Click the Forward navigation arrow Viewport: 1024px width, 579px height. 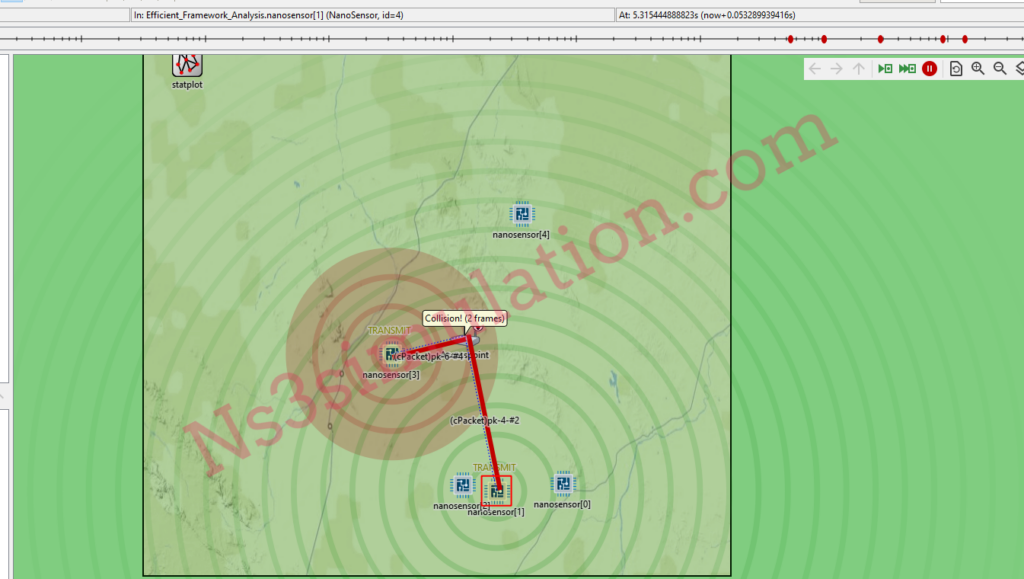837,69
